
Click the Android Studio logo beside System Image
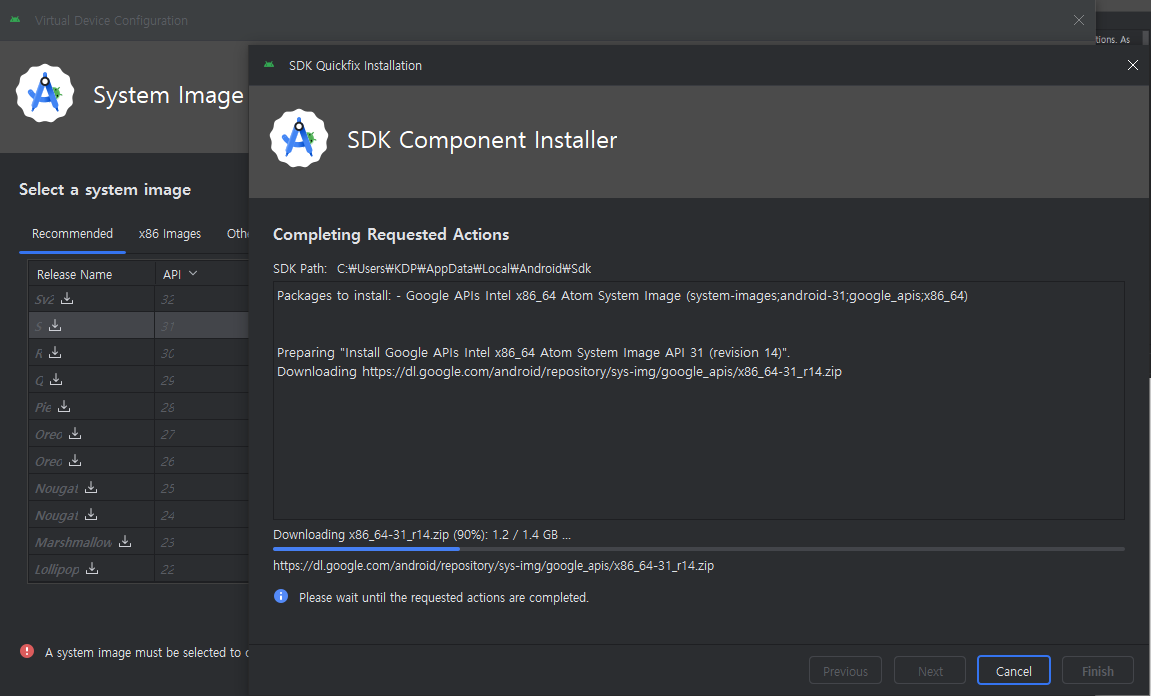pyautogui.click(x=45, y=93)
